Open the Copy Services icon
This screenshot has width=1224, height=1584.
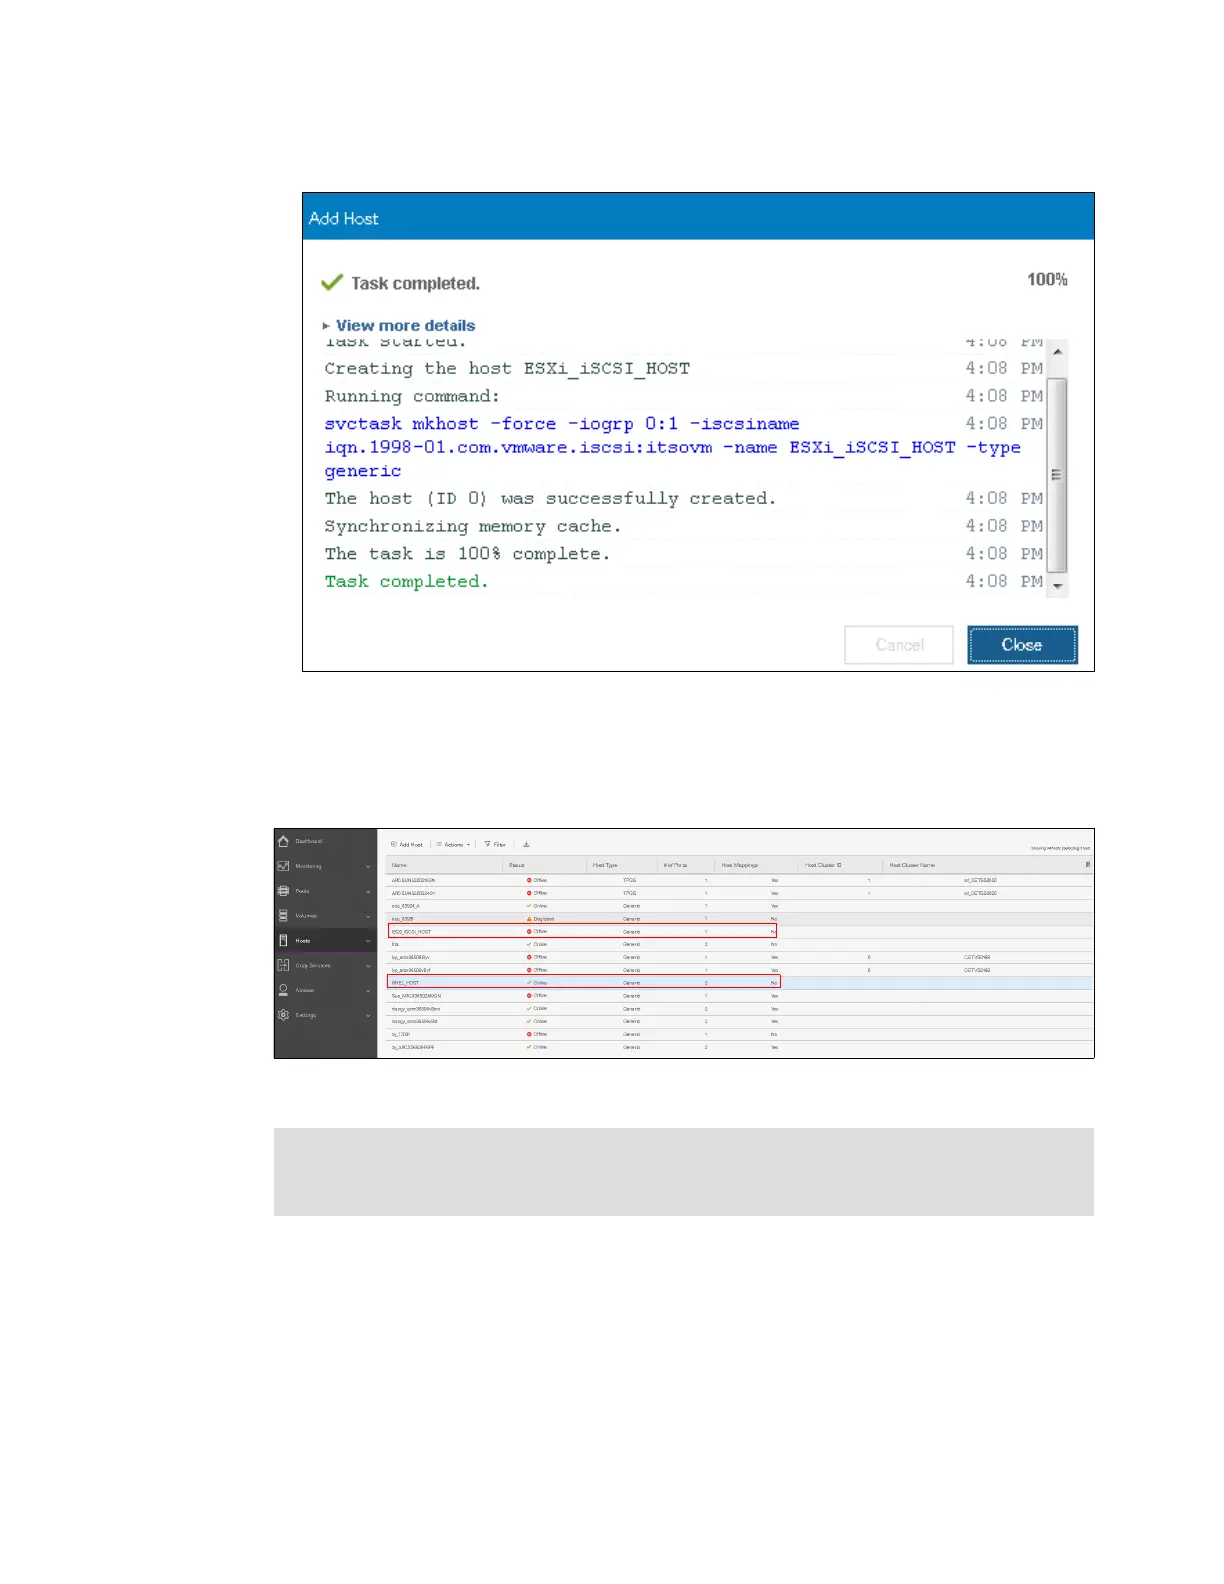(284, 965)
